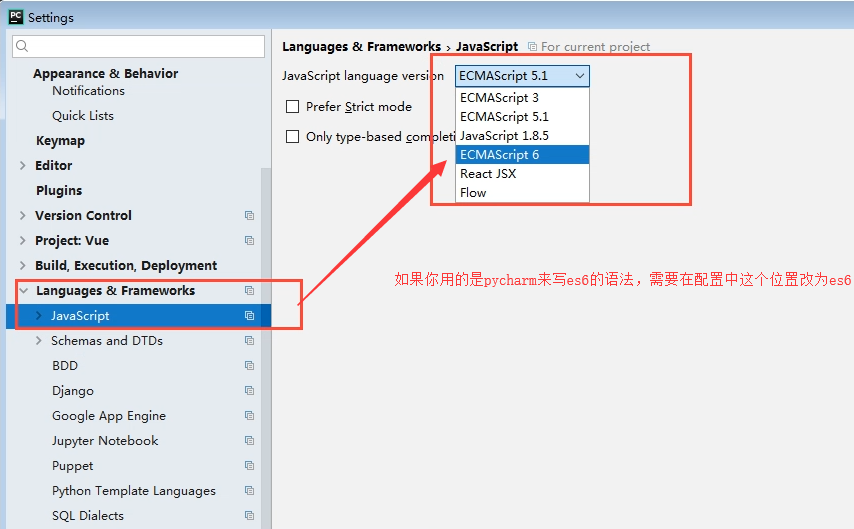Open the SQL Dialects settings page
Screen dimensions: 854x529
(88, 516)
